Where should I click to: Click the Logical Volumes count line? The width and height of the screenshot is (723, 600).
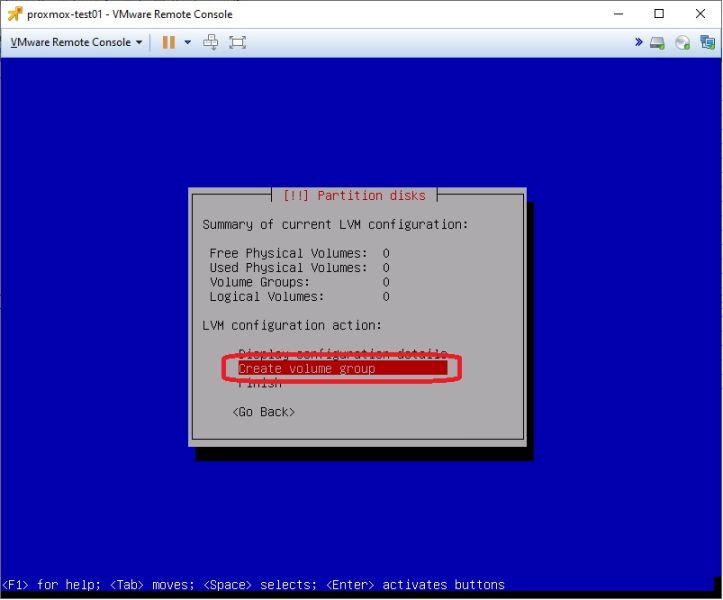tap(300, 296)
